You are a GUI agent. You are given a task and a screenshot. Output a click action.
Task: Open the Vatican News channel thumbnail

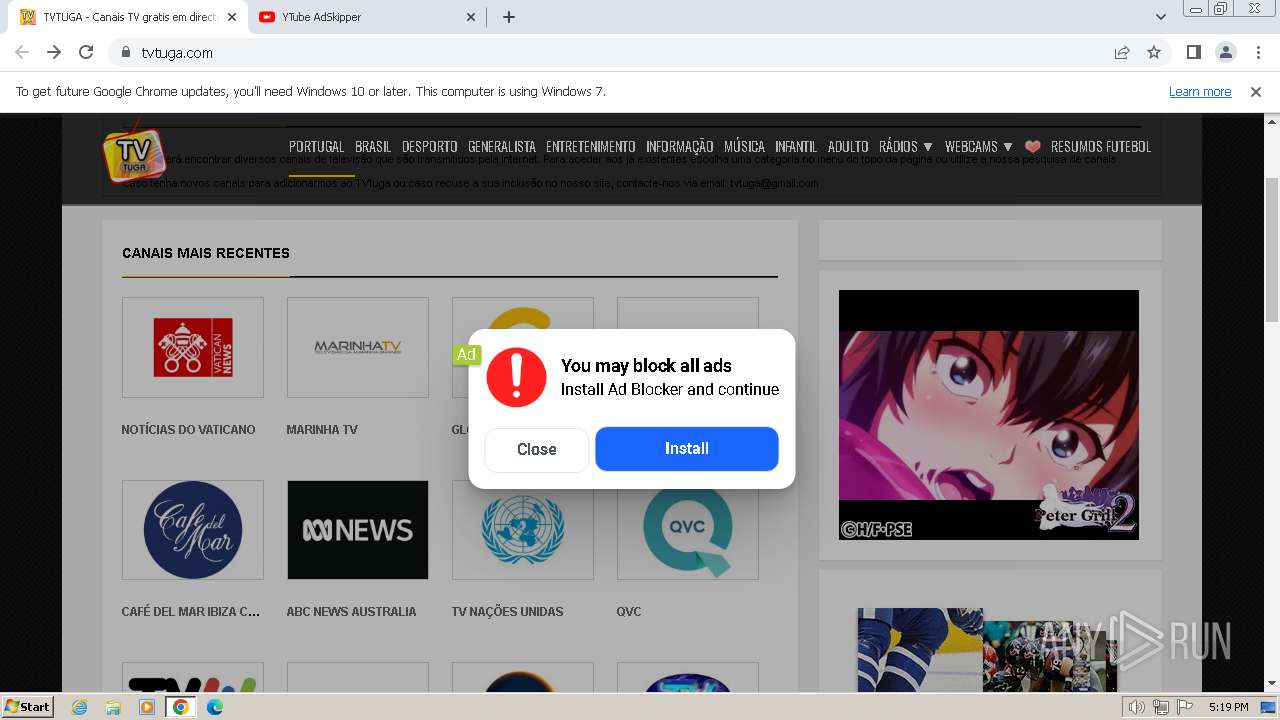193,347
